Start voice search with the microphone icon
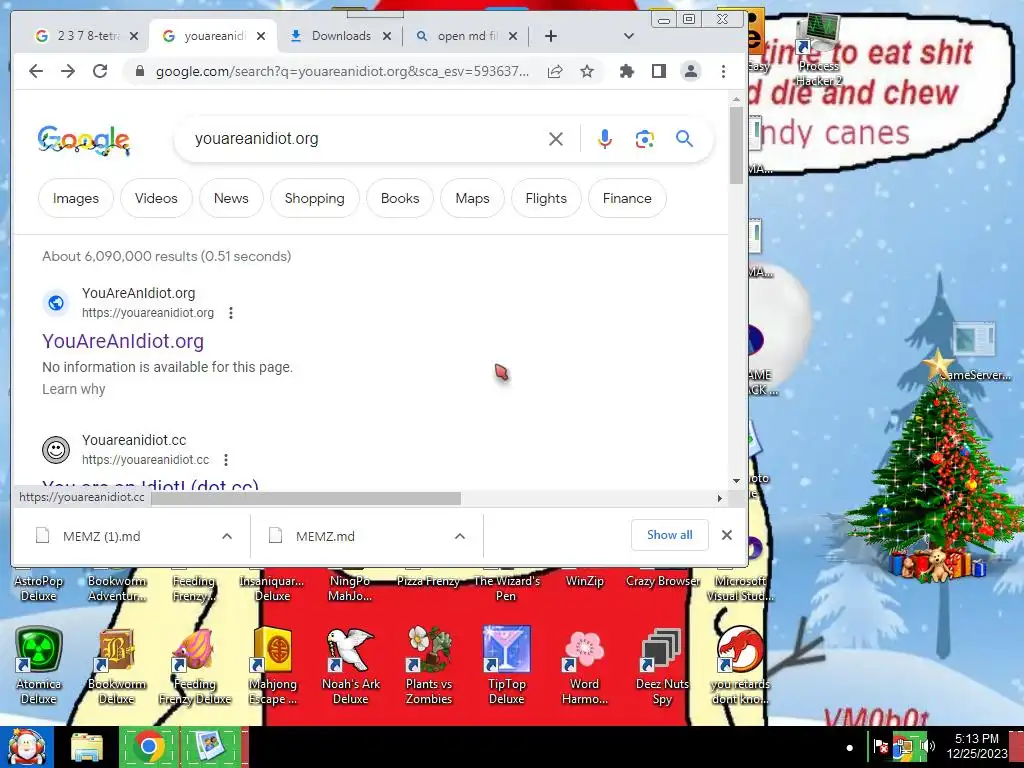 tap(605, 139)
